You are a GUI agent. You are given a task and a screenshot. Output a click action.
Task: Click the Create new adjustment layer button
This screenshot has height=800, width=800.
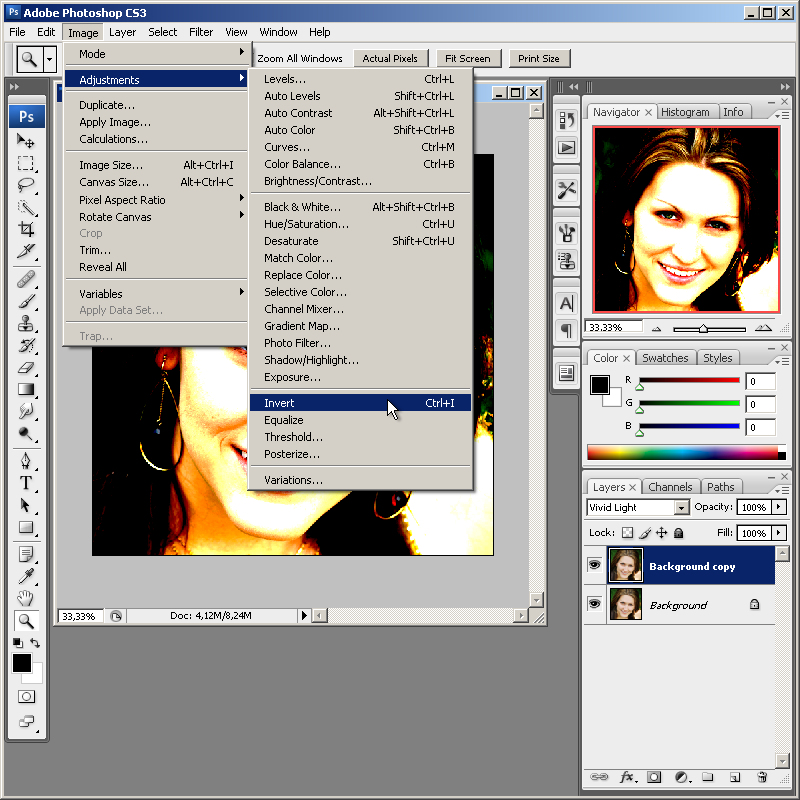pos(682,777)
